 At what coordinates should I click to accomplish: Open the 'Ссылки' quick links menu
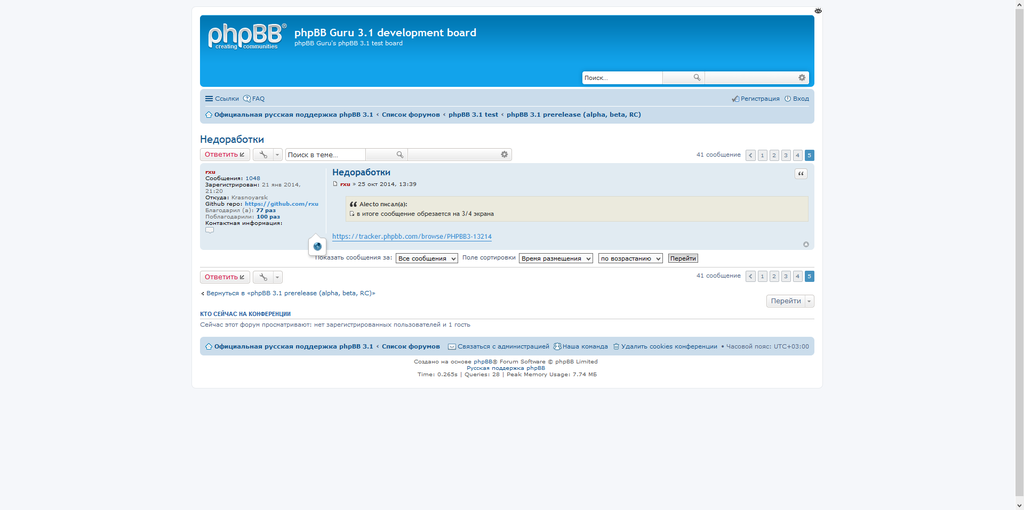point(222,99)
